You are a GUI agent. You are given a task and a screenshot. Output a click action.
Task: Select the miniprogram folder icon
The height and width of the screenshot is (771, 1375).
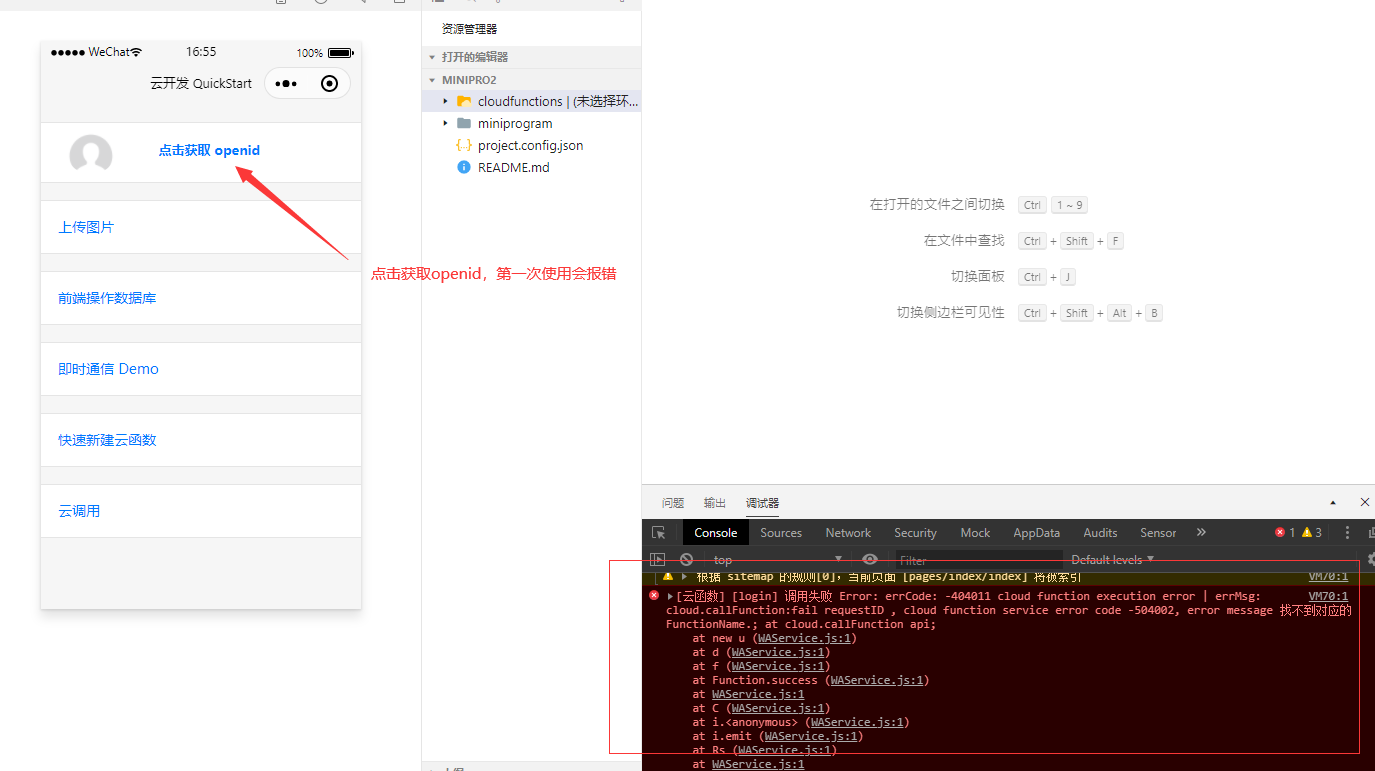click(x=464, y=123)
